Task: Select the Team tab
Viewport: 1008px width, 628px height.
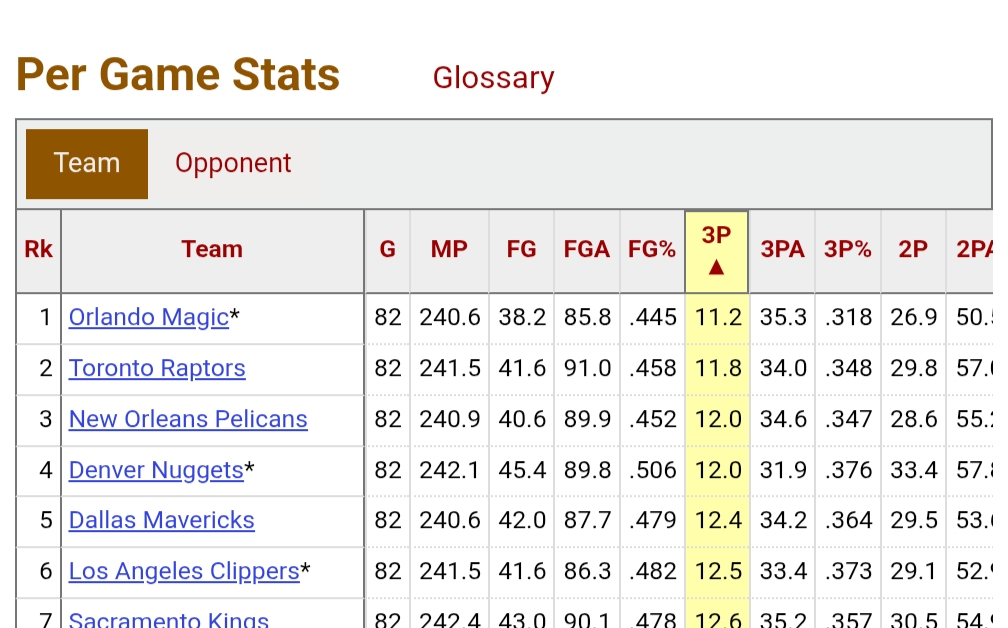Action: coord(87,163)
